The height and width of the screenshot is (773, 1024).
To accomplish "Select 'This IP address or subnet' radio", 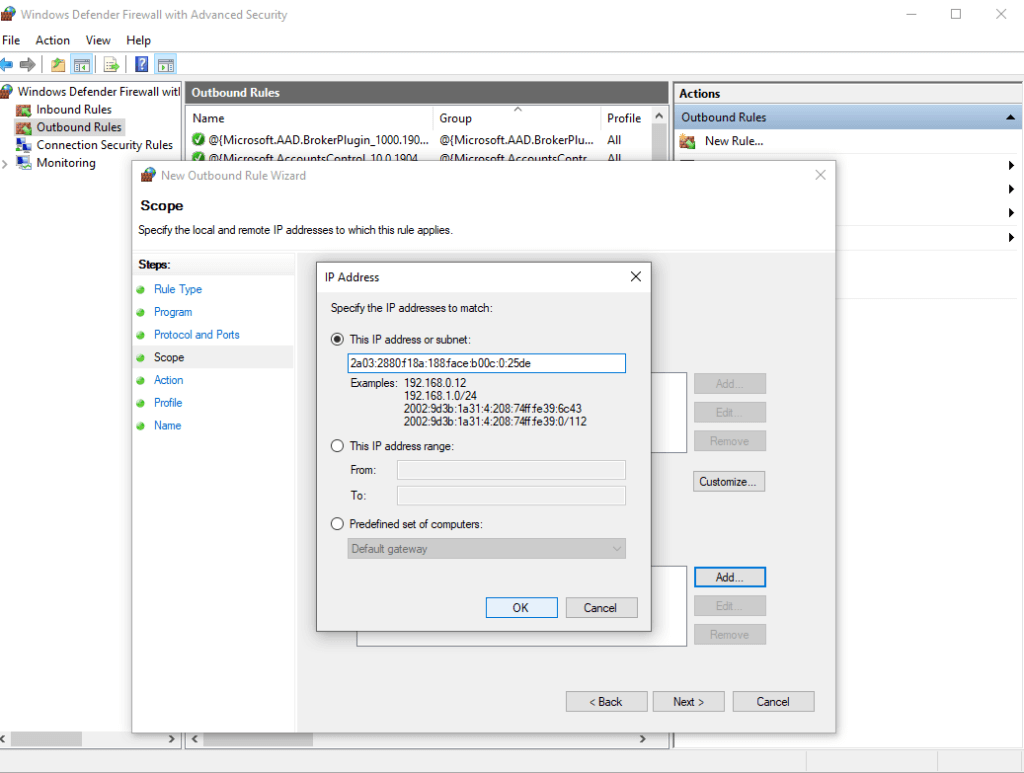I will [x=337, y=339].
